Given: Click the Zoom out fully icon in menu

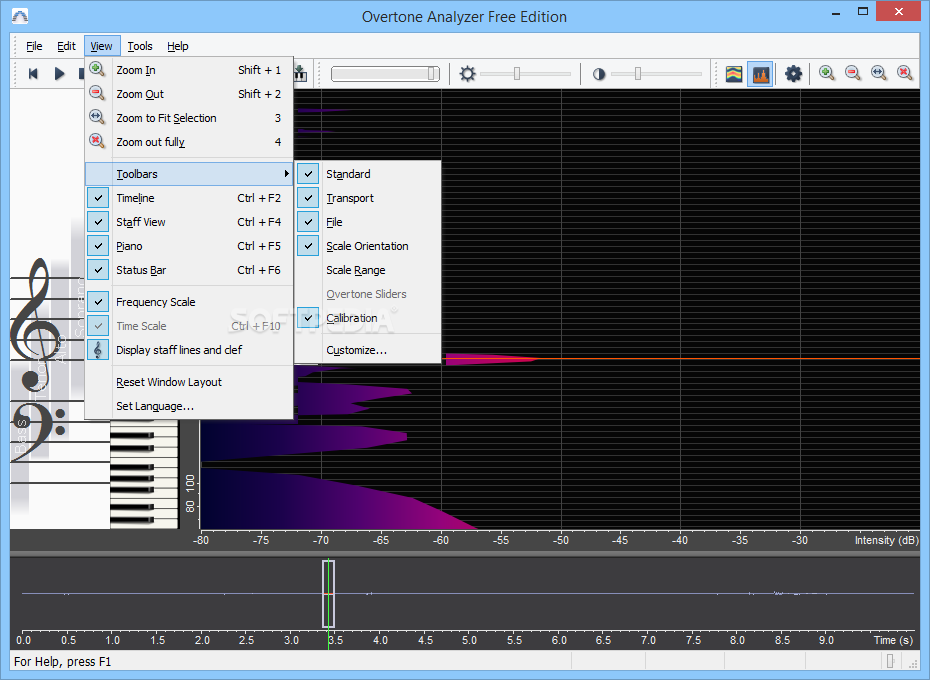Looking at the screenshot, I should pos(97,141).
